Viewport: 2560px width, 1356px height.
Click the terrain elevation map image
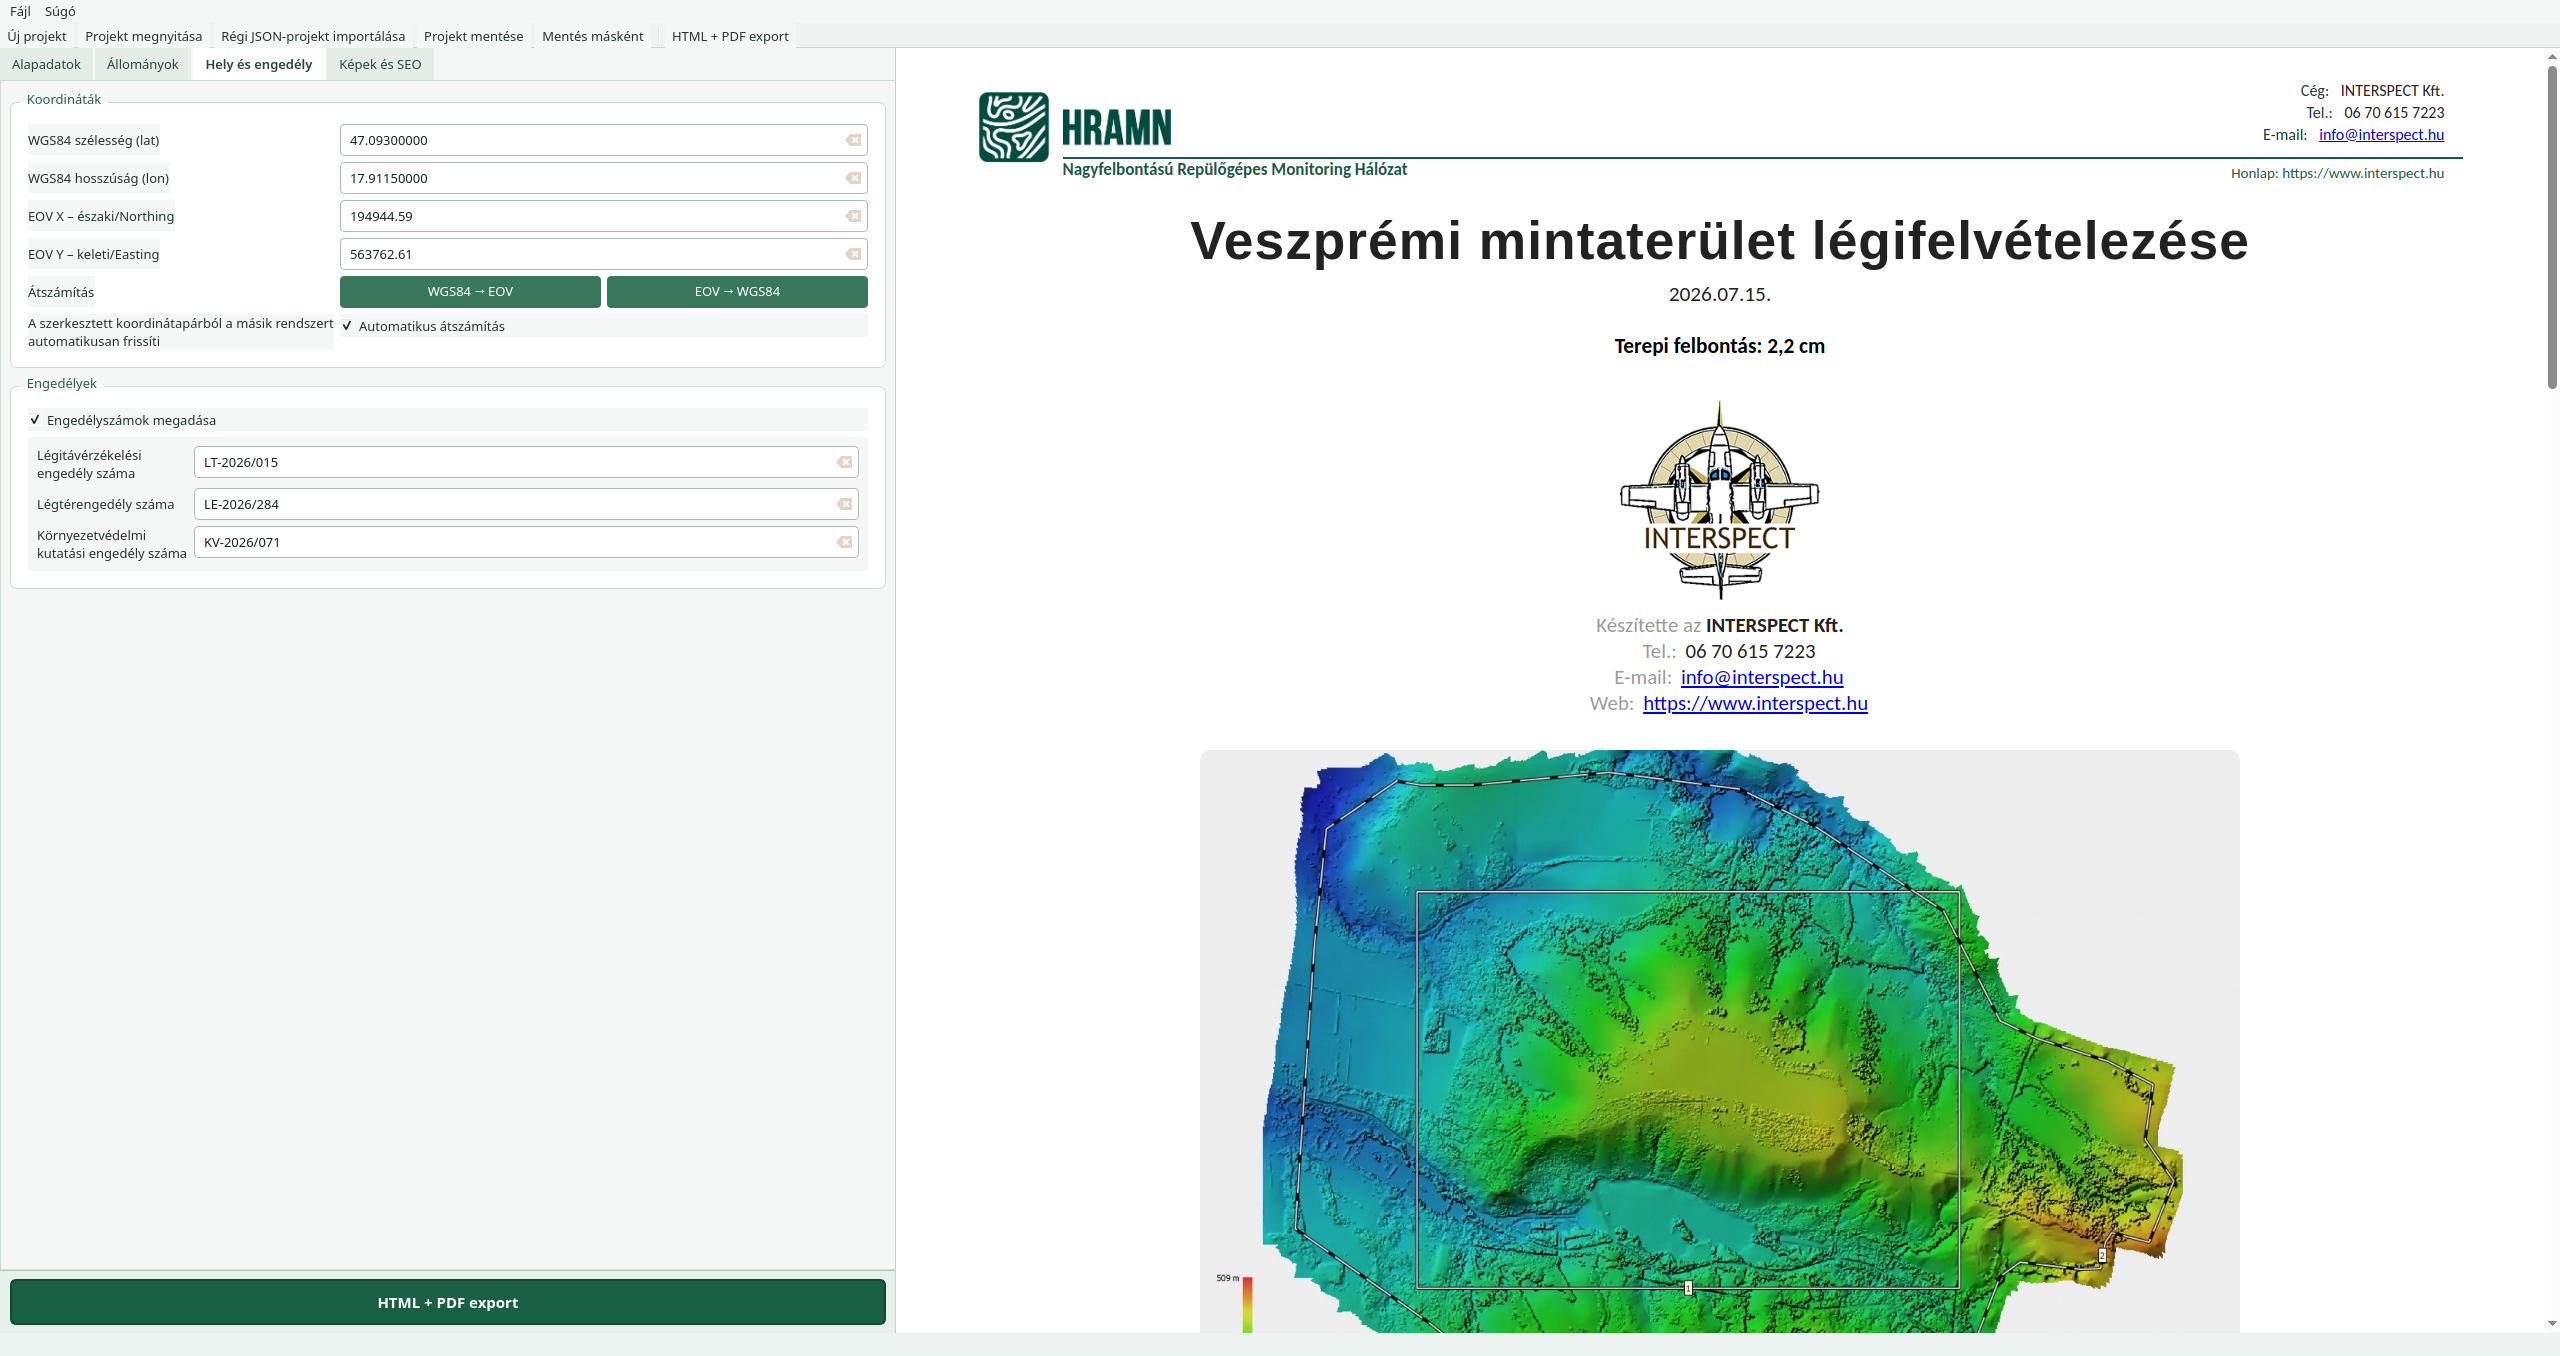click(x=1719, y=1041)
